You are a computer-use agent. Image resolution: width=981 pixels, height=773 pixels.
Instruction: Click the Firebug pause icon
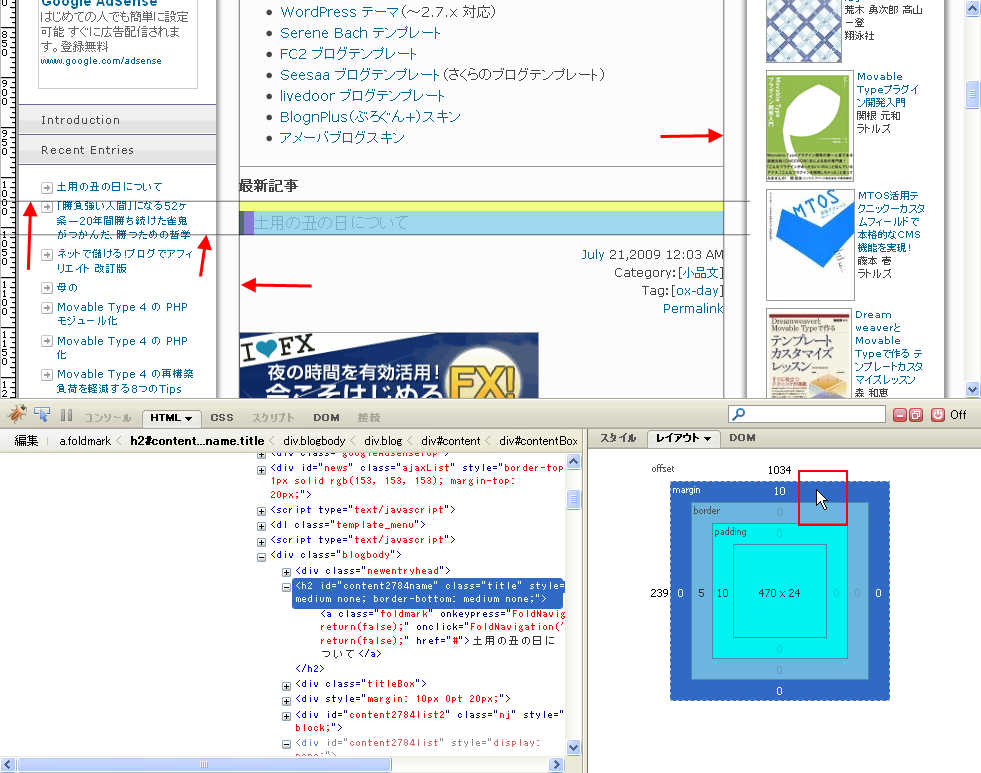(66, 415)
